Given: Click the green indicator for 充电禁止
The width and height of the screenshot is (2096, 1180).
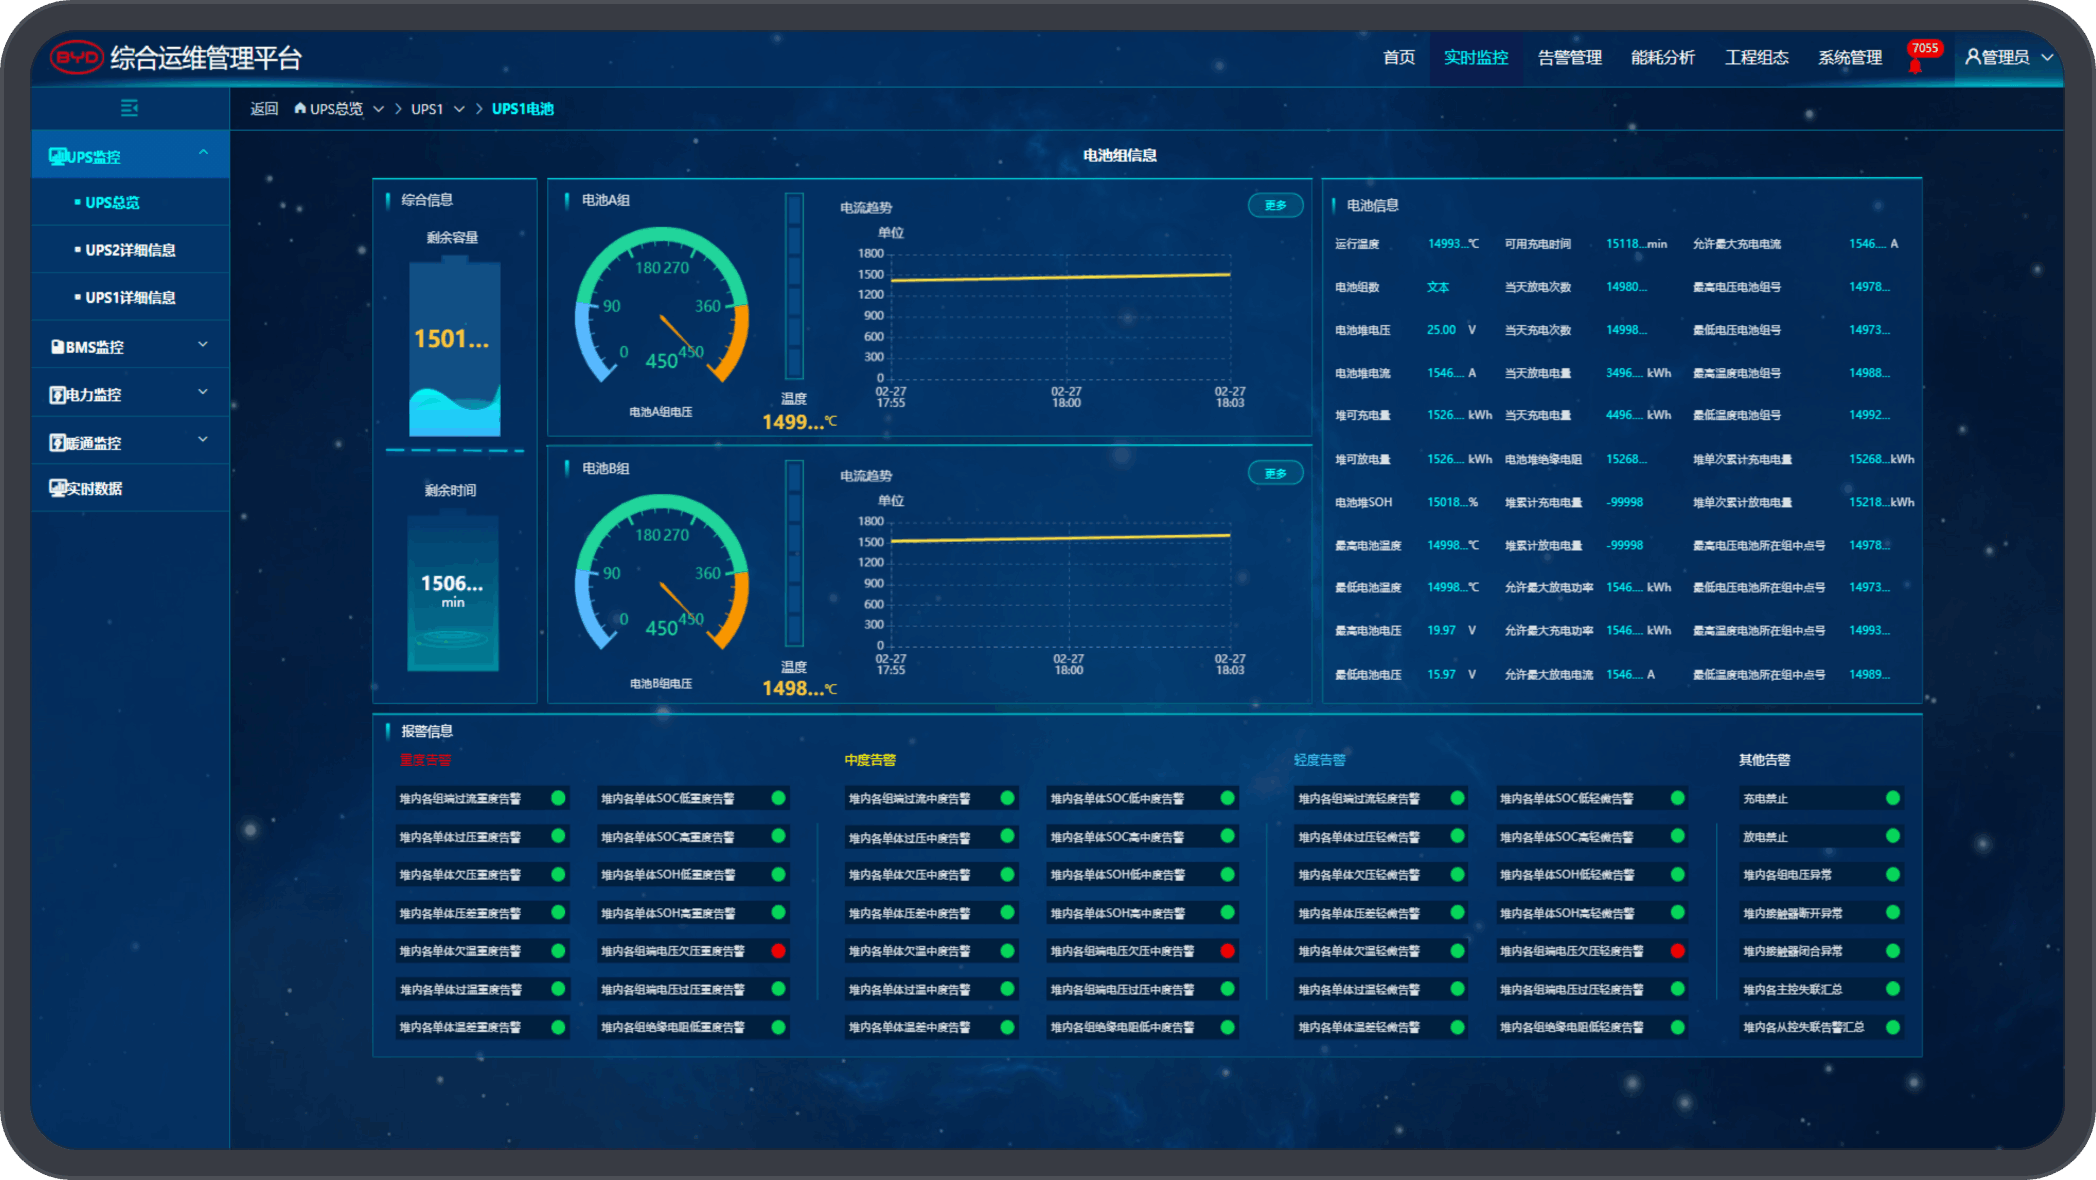Looking at the screenshot, I should (1893, 798).
